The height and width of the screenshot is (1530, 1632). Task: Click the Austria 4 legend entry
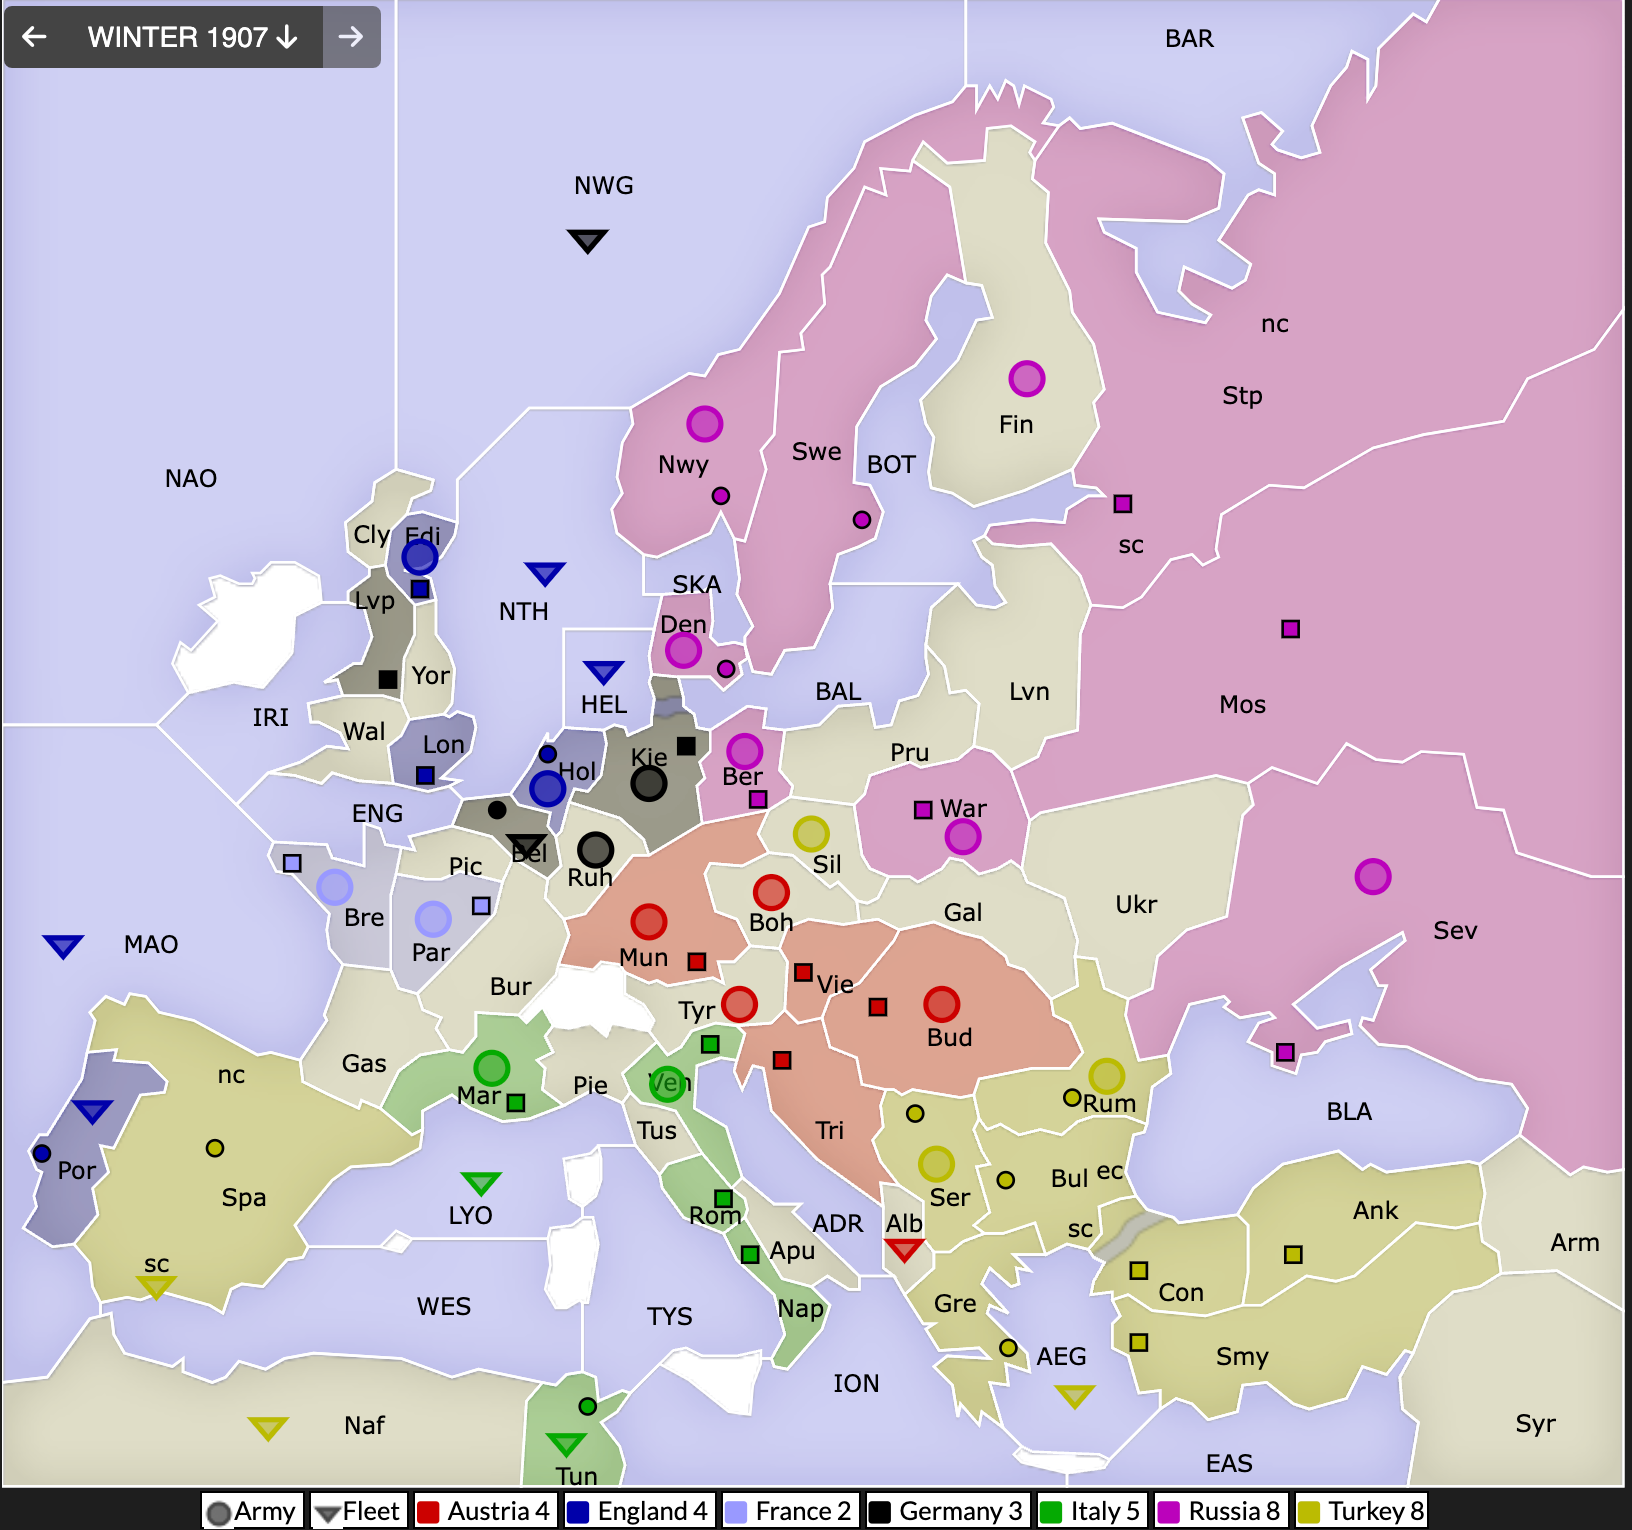pyautogui.click(x=484, y=1510)
